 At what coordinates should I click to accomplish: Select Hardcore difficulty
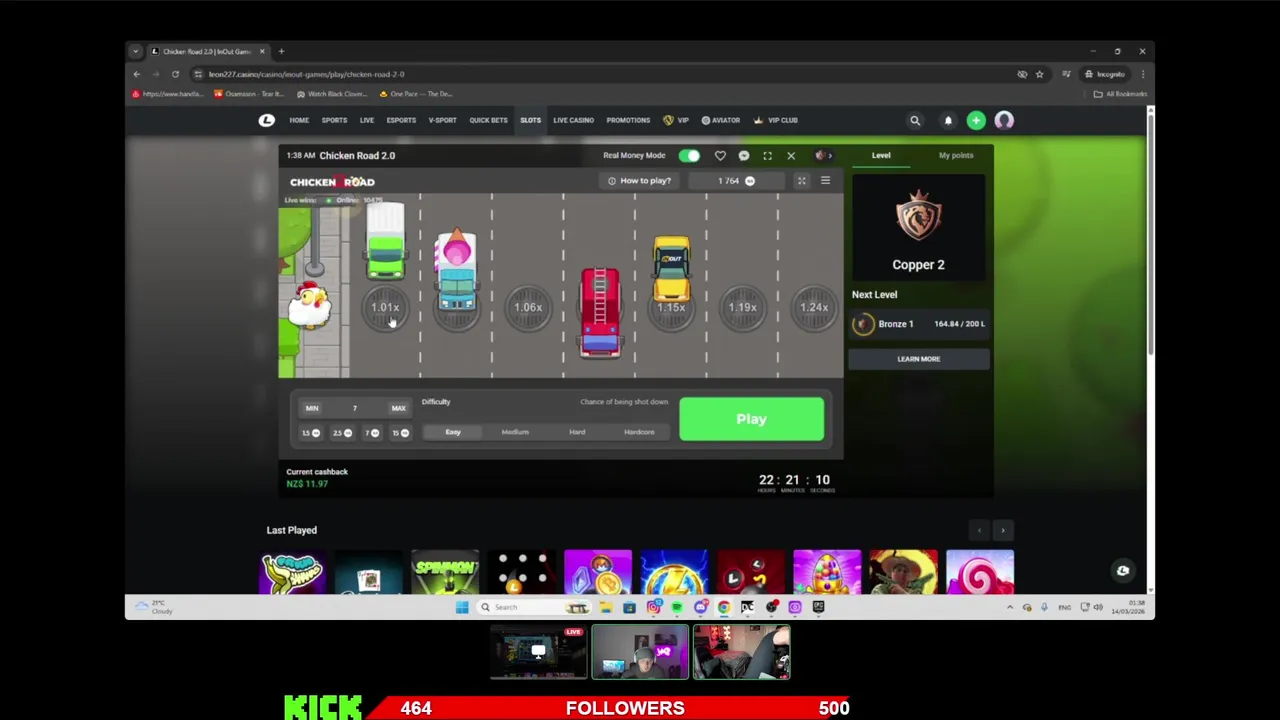(x=639, y=432)
